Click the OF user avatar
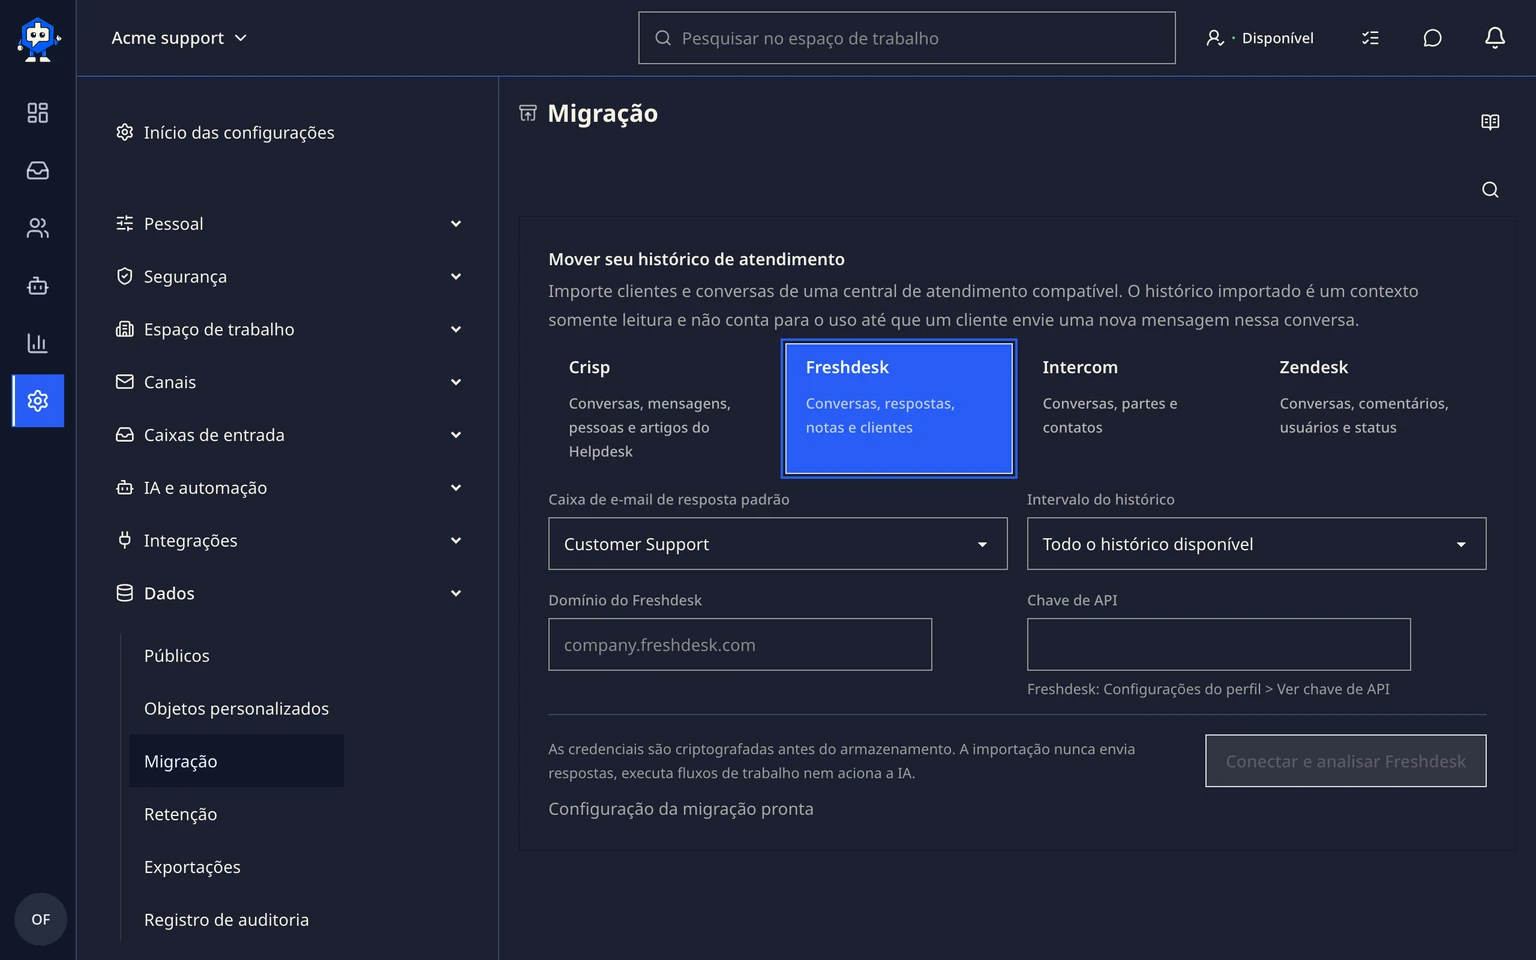1536x960 pixels. click(41, 919)
